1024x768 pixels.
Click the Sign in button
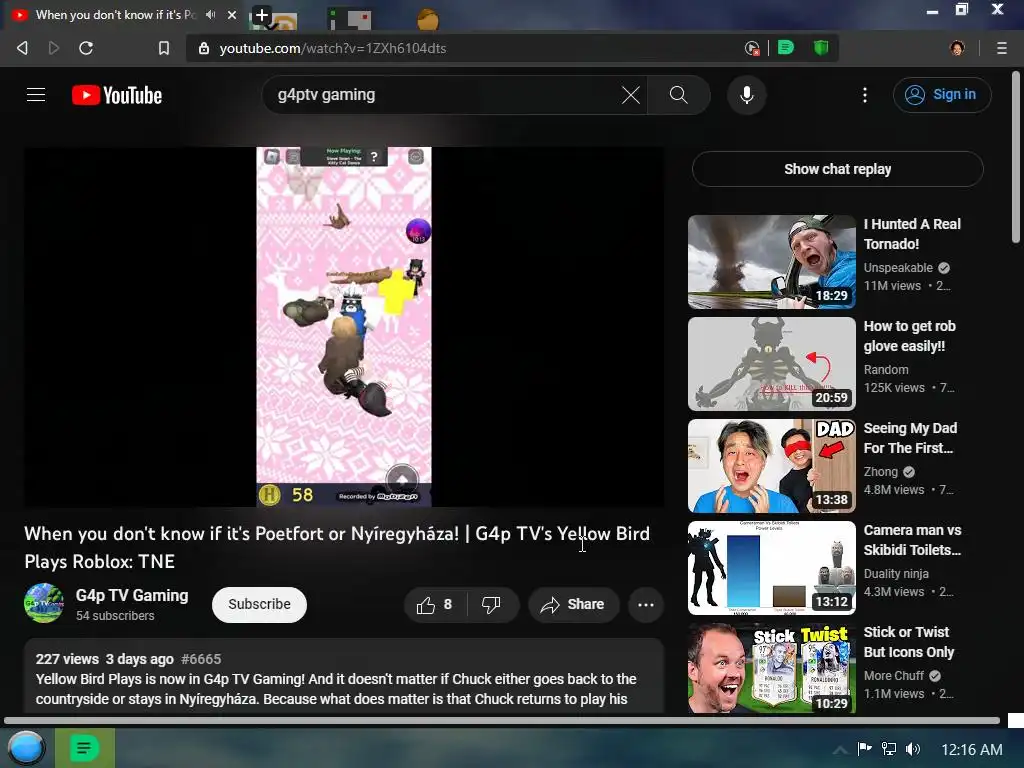coord(942,95)
